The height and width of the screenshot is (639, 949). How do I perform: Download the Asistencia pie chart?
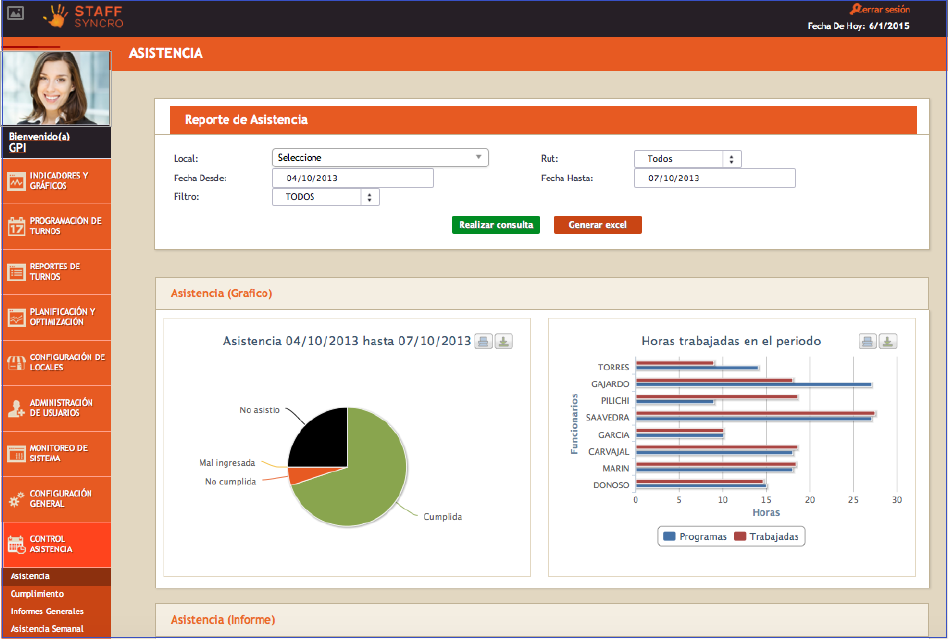coord(503,341)
